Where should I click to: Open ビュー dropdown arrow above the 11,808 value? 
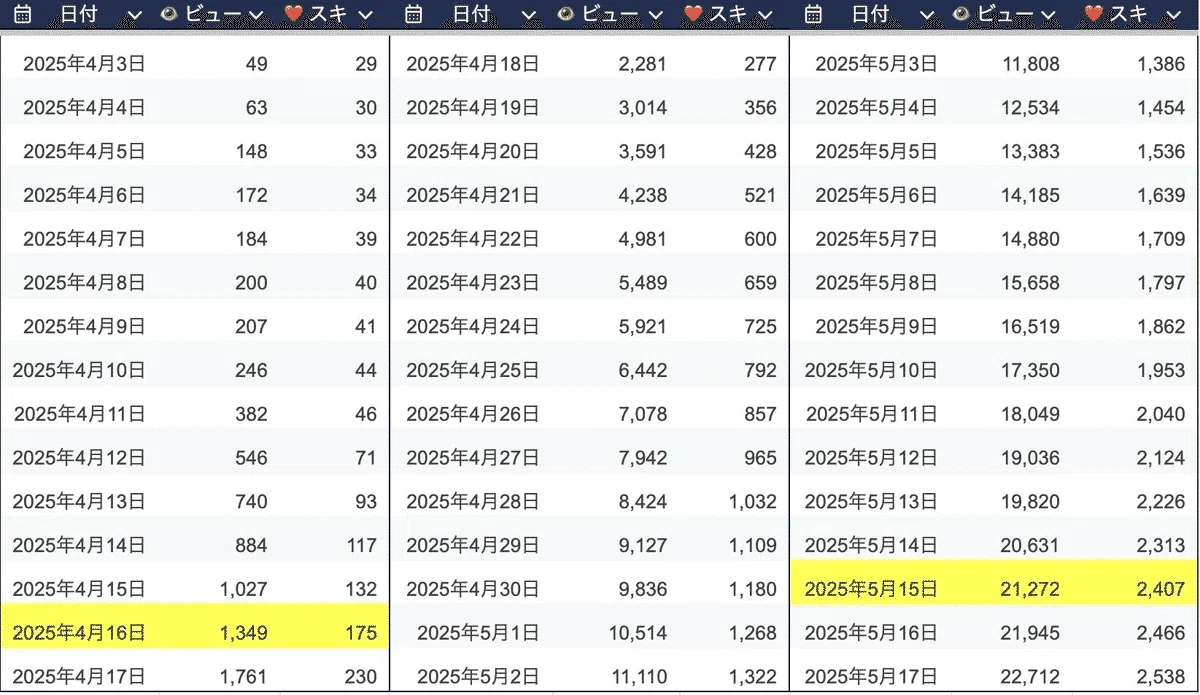pos(1049,15)
